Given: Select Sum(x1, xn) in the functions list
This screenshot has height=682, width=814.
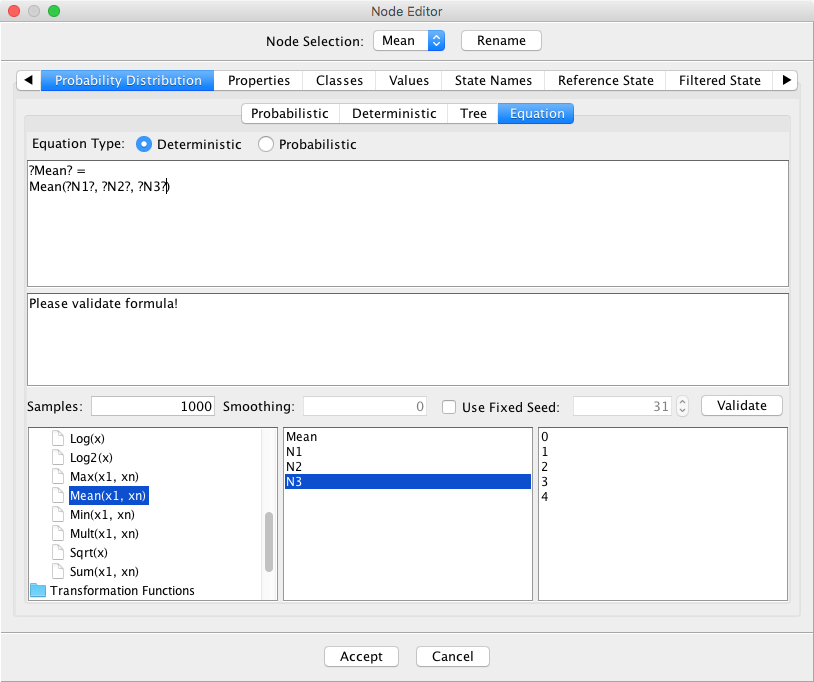Looking at the screenshot, I should [104, 571].
